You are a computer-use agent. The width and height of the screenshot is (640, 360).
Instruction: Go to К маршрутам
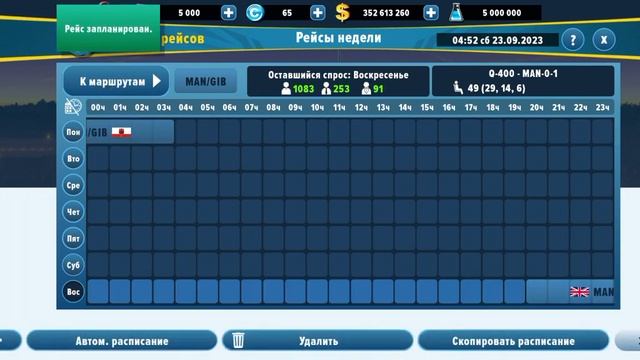(x=116, y=81)
